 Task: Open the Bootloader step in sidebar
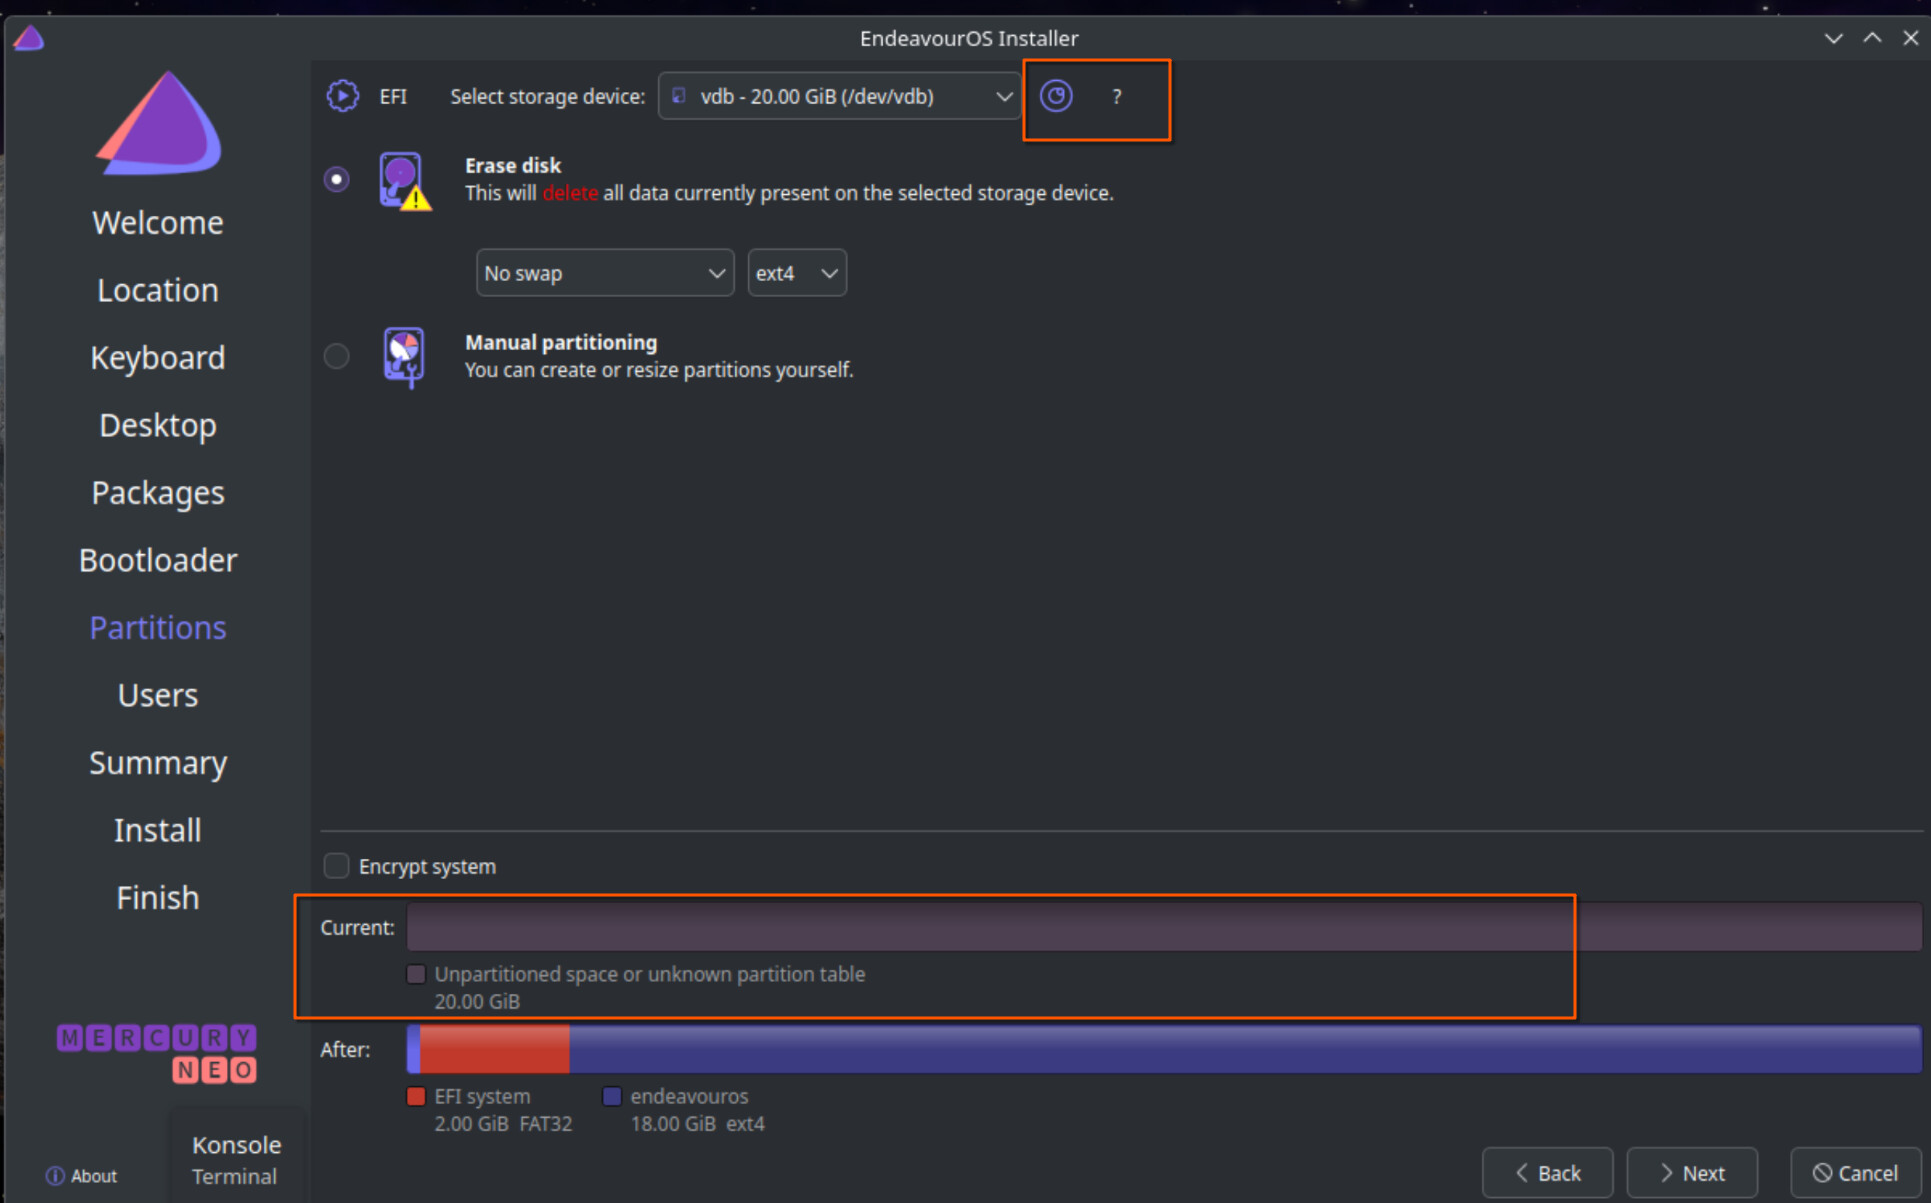(x=158, y=560)
